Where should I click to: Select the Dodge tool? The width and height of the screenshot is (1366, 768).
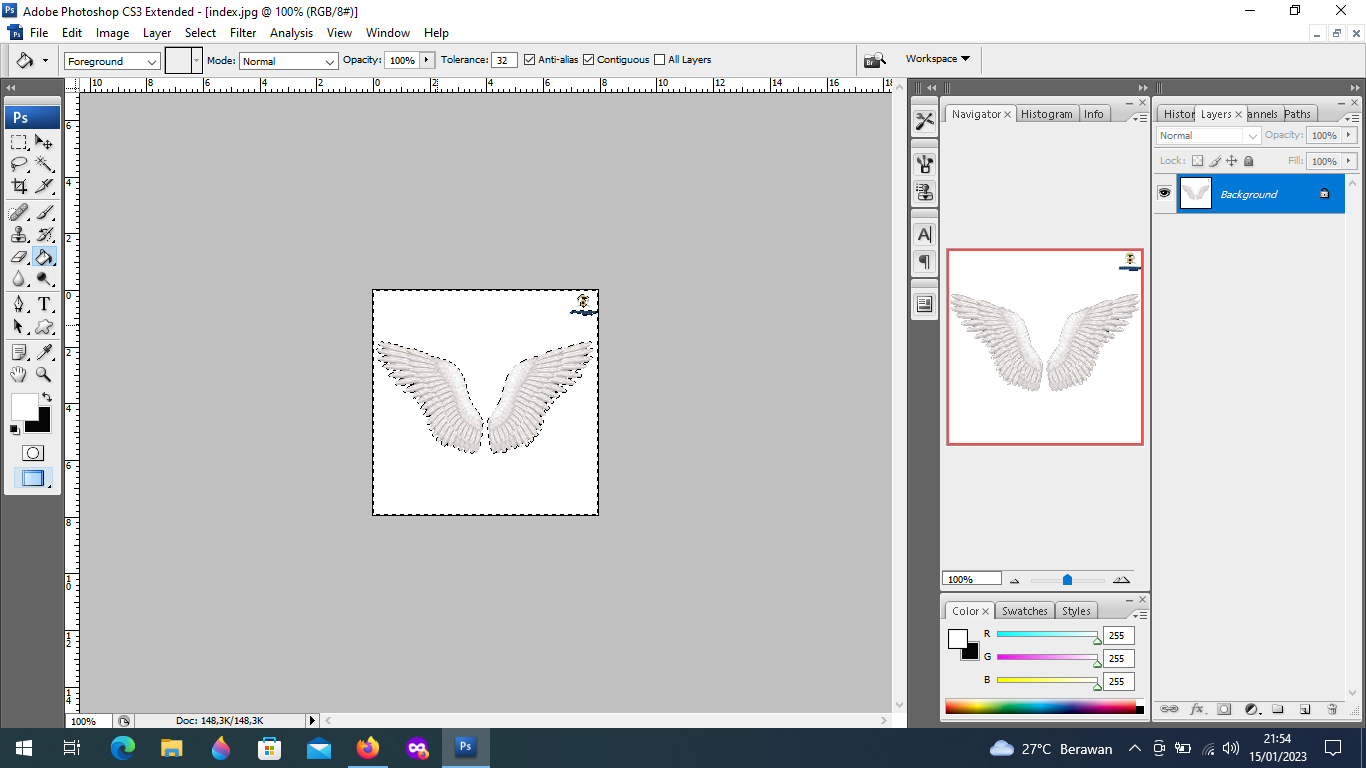coord(44,279)
